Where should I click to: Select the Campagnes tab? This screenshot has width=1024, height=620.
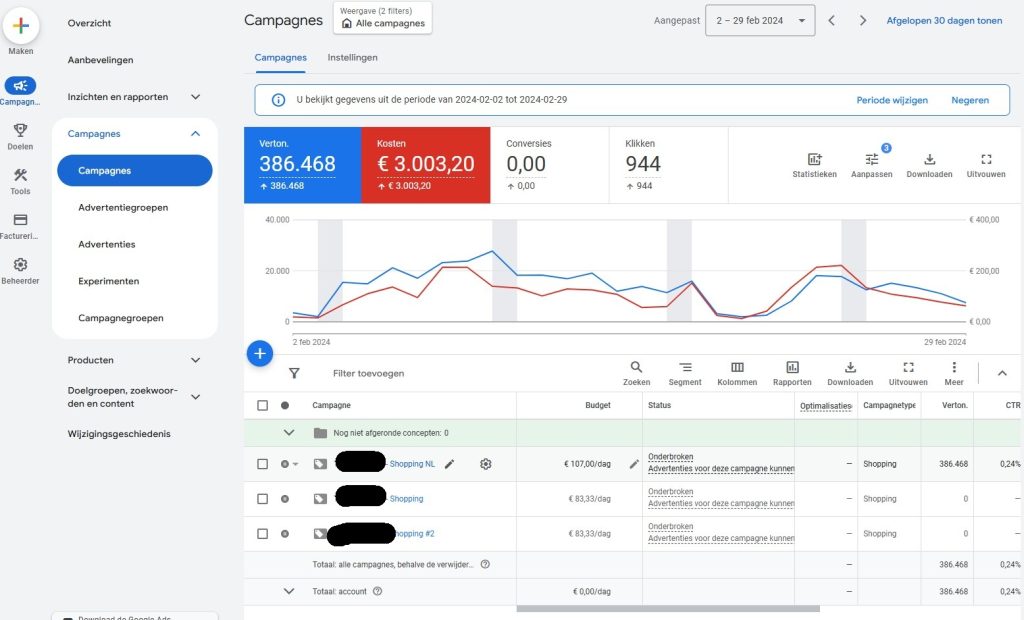(x=280, y=57)
